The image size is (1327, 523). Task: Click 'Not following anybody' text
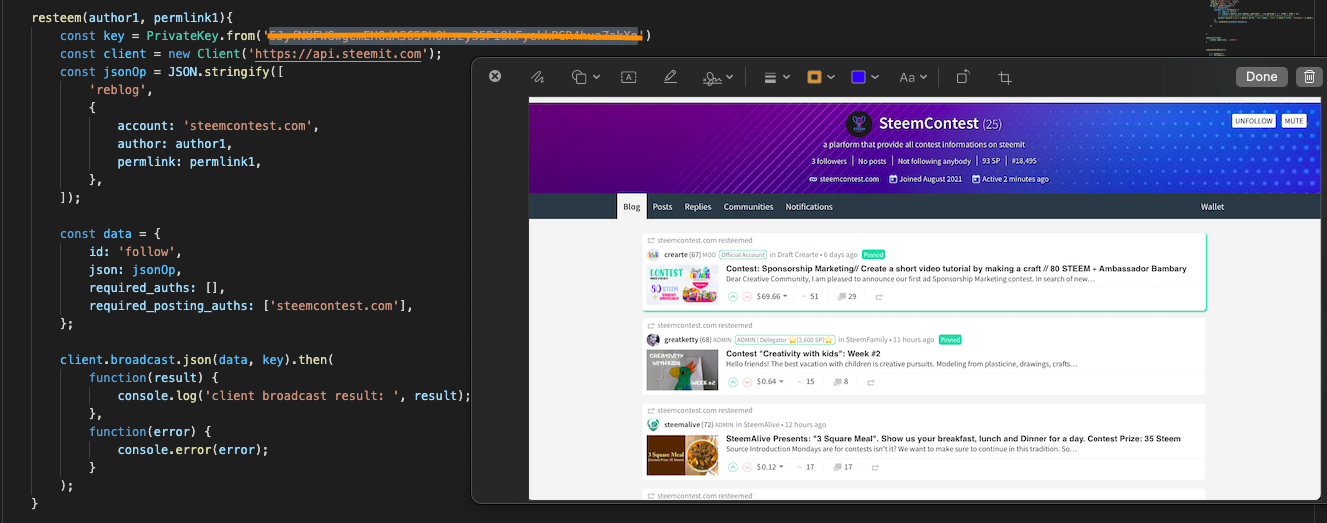tap(934, 161)
